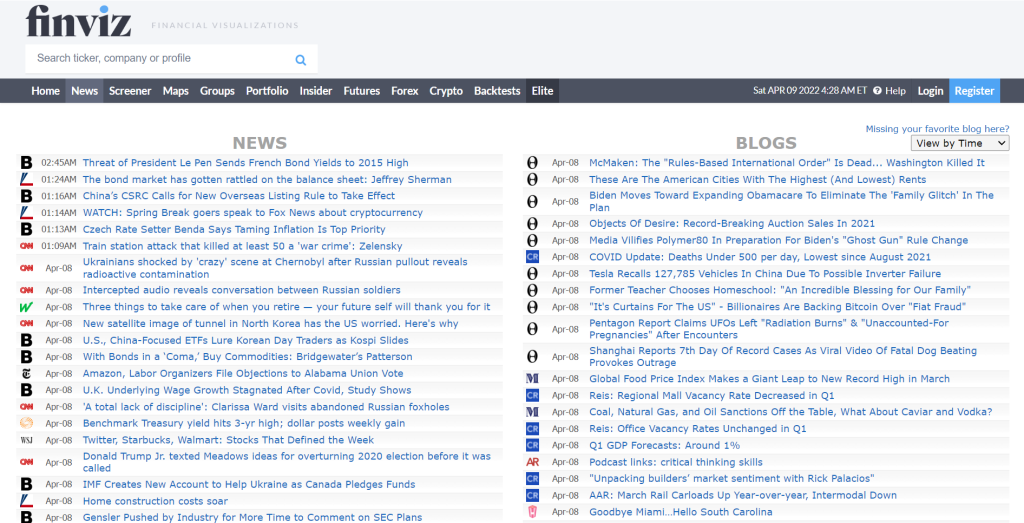Screen dimensions: 1024x523
Task: Open Reis Regional Mall Vacancy Rate post
Action: [712, 396]
